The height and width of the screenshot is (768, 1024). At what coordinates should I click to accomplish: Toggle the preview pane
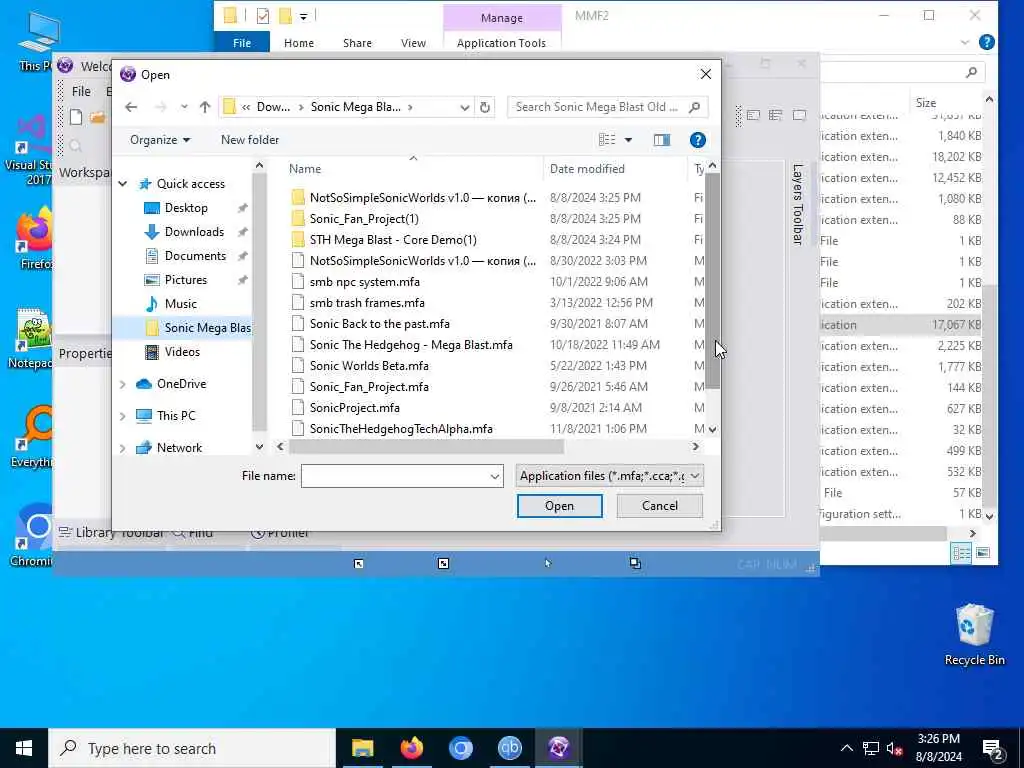662,140
